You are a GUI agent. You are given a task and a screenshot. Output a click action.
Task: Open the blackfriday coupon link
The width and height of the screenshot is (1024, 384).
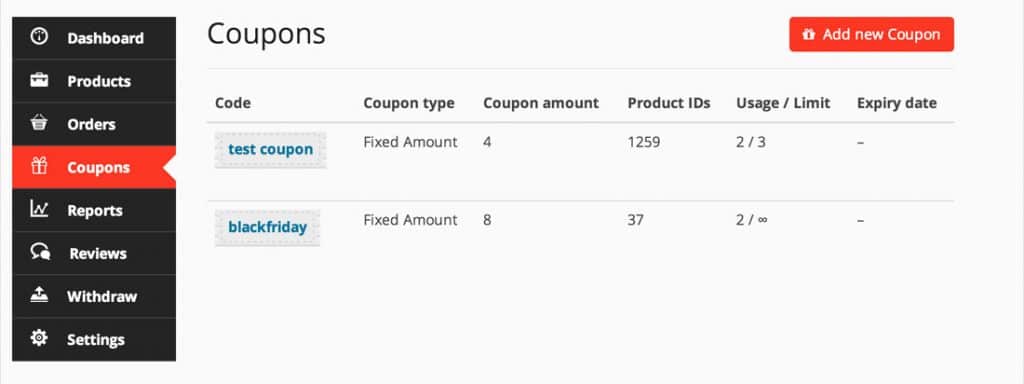(268, 228)
